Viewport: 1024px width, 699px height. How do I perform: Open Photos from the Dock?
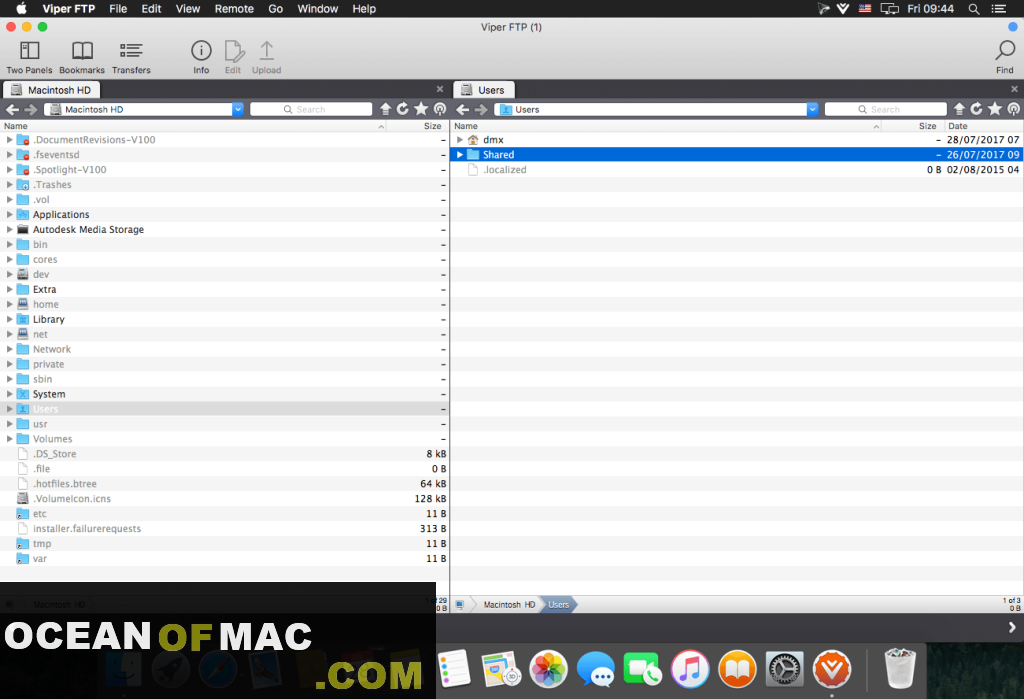pyautogui.click(x=549, y=669)
